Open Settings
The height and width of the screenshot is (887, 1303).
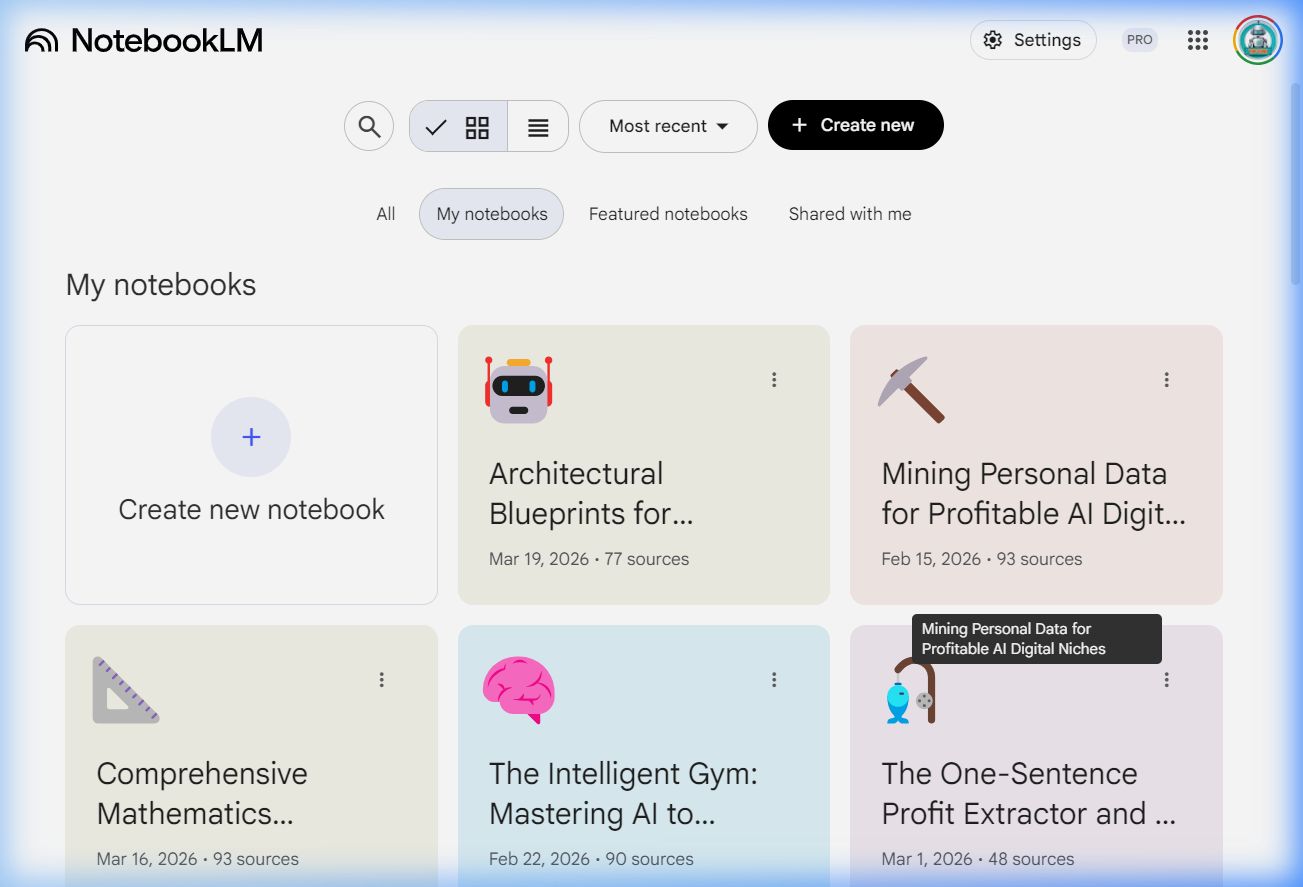1033,40
